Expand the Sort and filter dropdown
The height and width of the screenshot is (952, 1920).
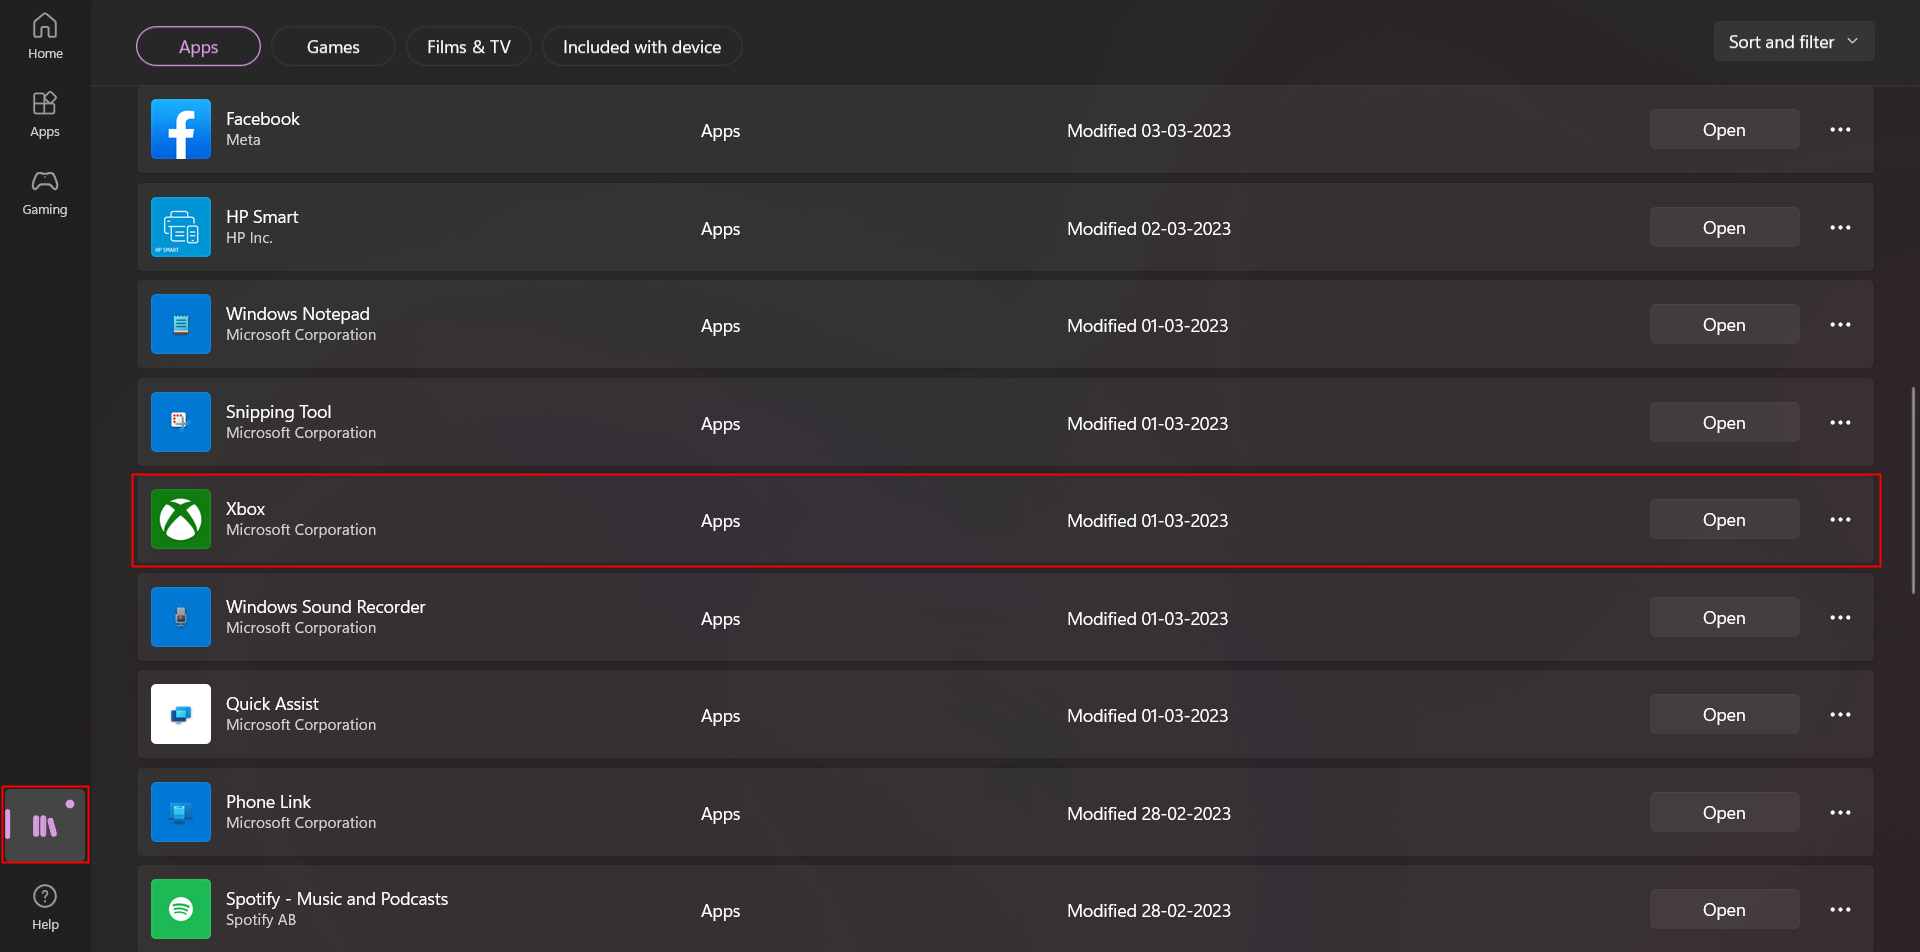[x=1794, y=42]
